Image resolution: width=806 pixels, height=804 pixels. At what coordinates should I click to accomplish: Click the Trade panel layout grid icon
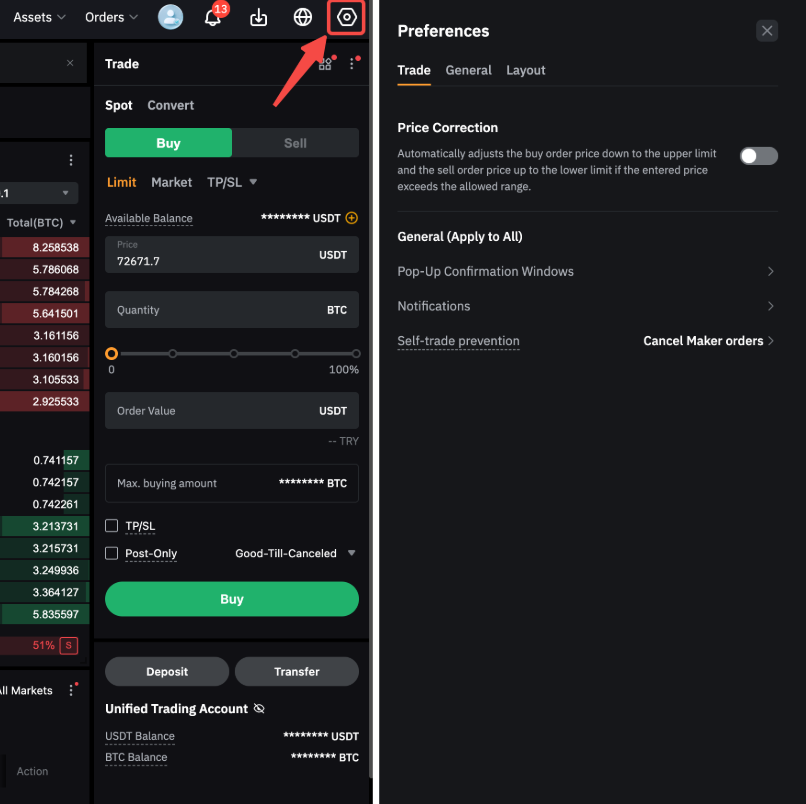(x=325, y=64)
